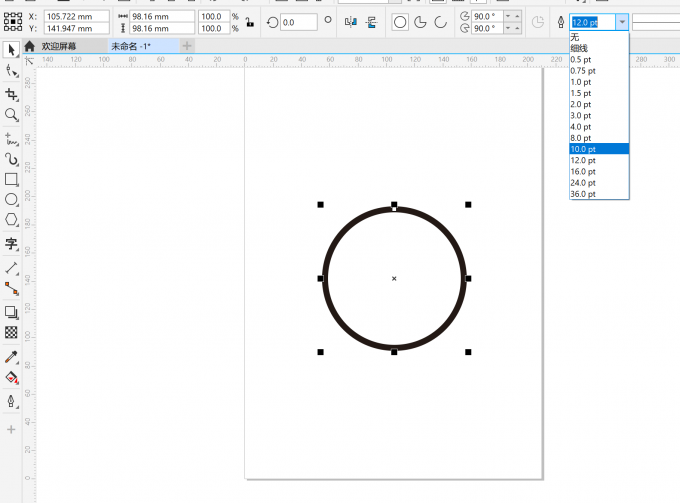Choose 3.0 pt outline width
The image size is (680, 503).
[599, 116]
